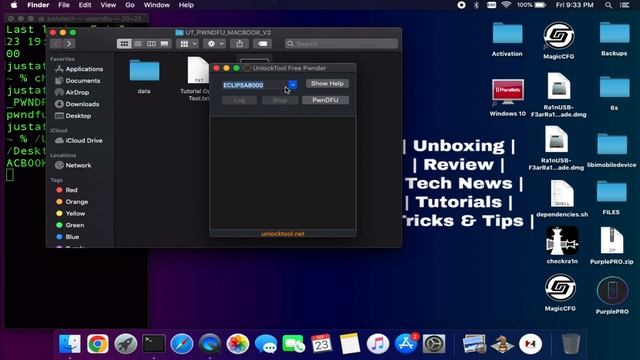Open the Apple menu
This screenshot has height=360, width=640.
click(13, 5)
